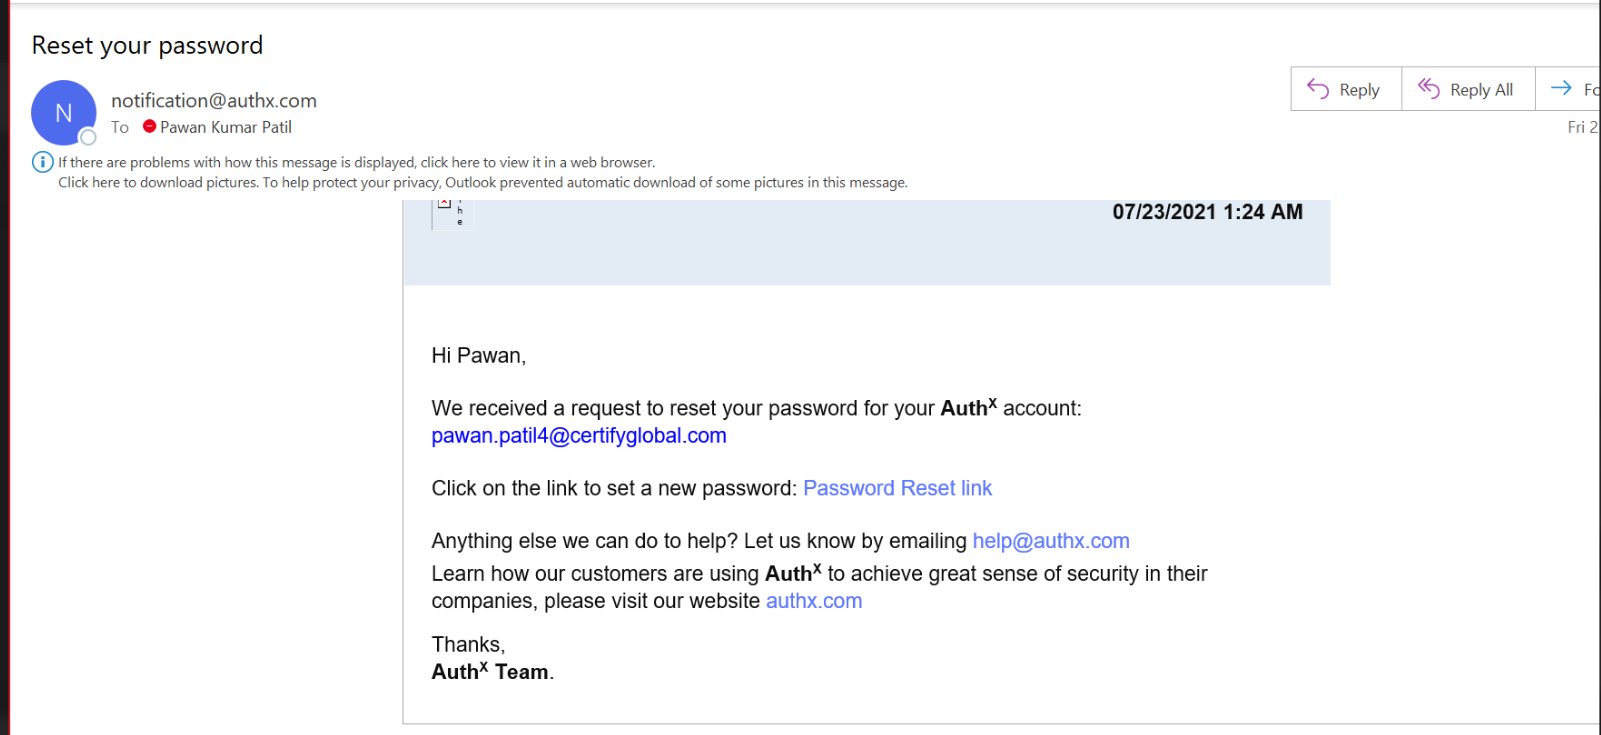Click the presence status circle on avatar
This screenshot has height=735, width=1601.
coord(88,137)
